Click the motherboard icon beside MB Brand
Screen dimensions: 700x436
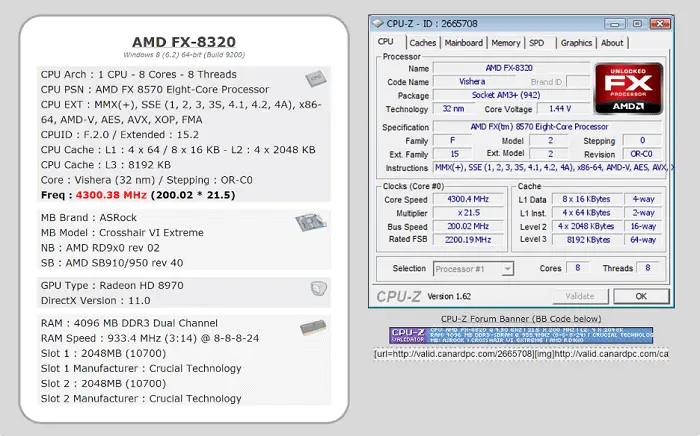point(311,222)
